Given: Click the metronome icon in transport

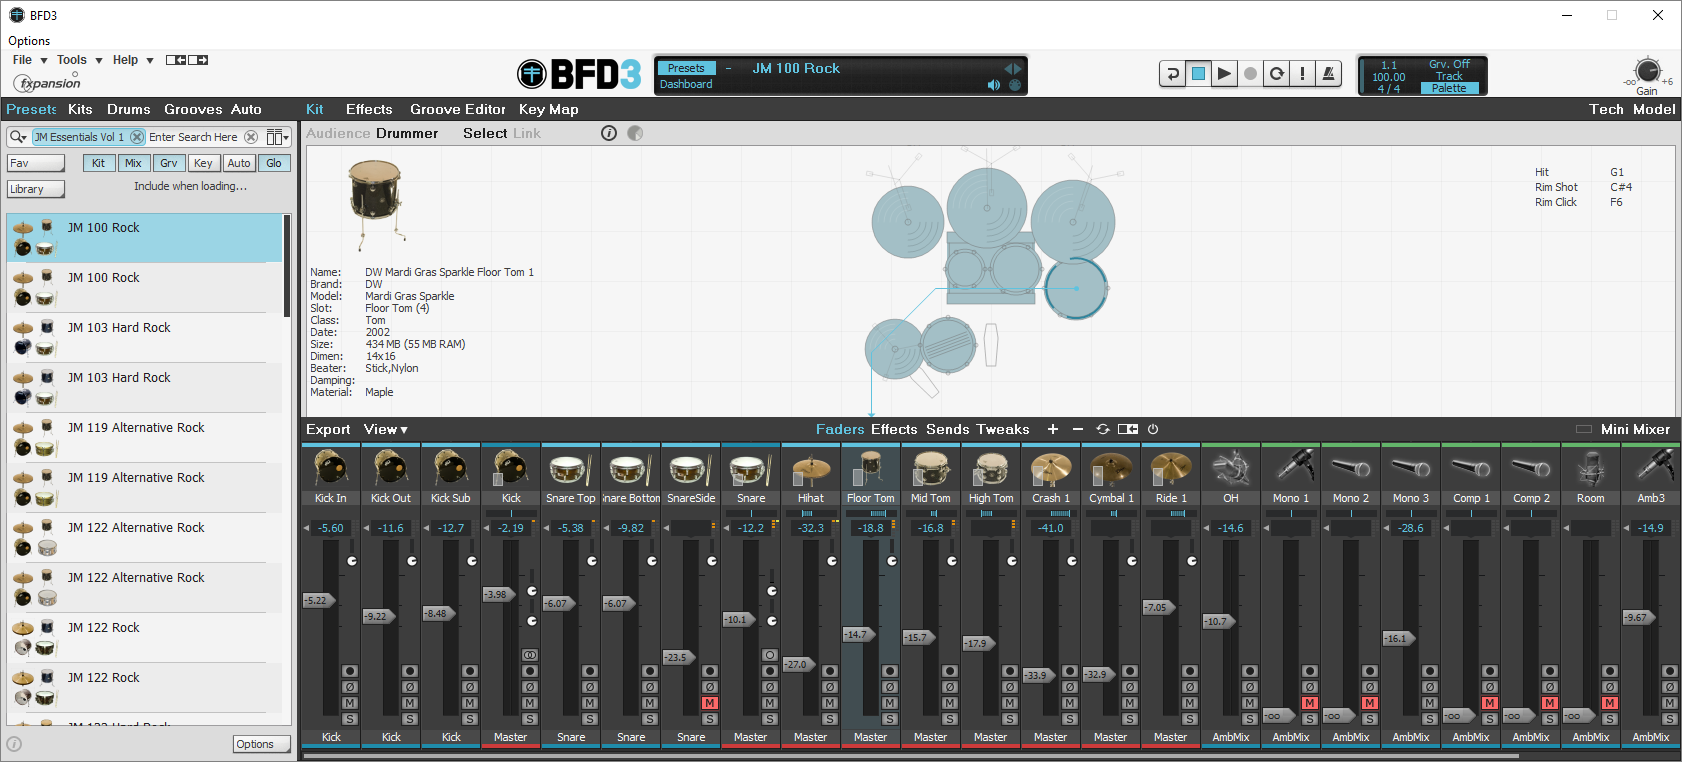Looking at the screenshot, I should click(x=1328, y=73).
